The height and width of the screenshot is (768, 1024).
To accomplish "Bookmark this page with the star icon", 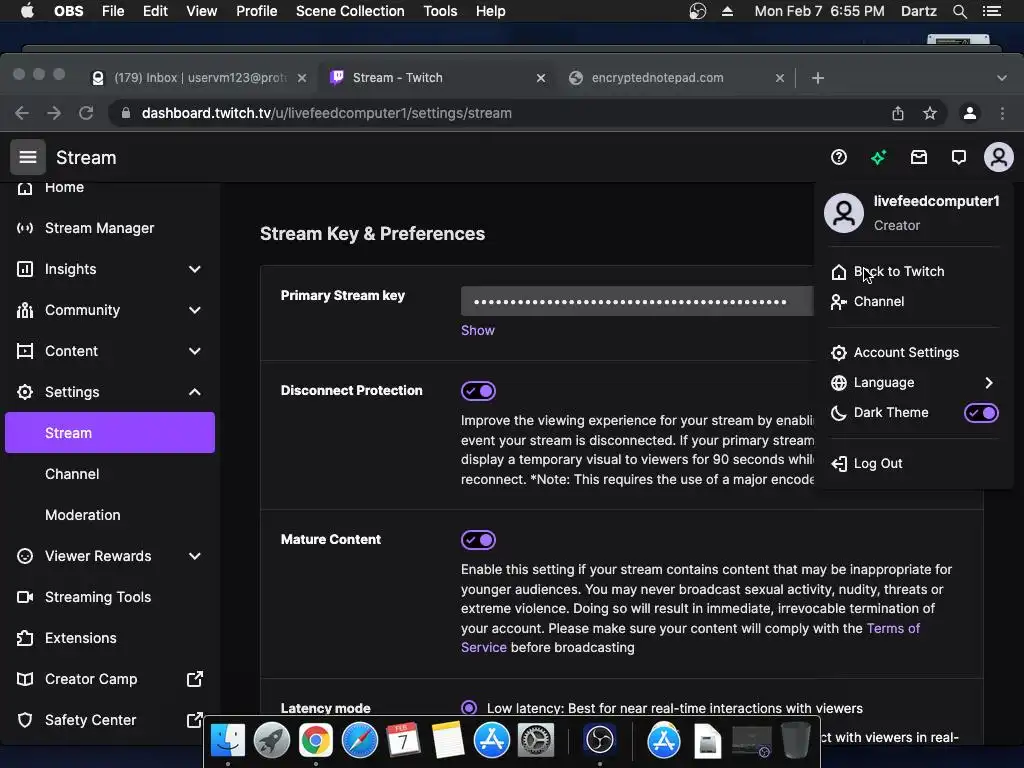I will coord(930,113).
